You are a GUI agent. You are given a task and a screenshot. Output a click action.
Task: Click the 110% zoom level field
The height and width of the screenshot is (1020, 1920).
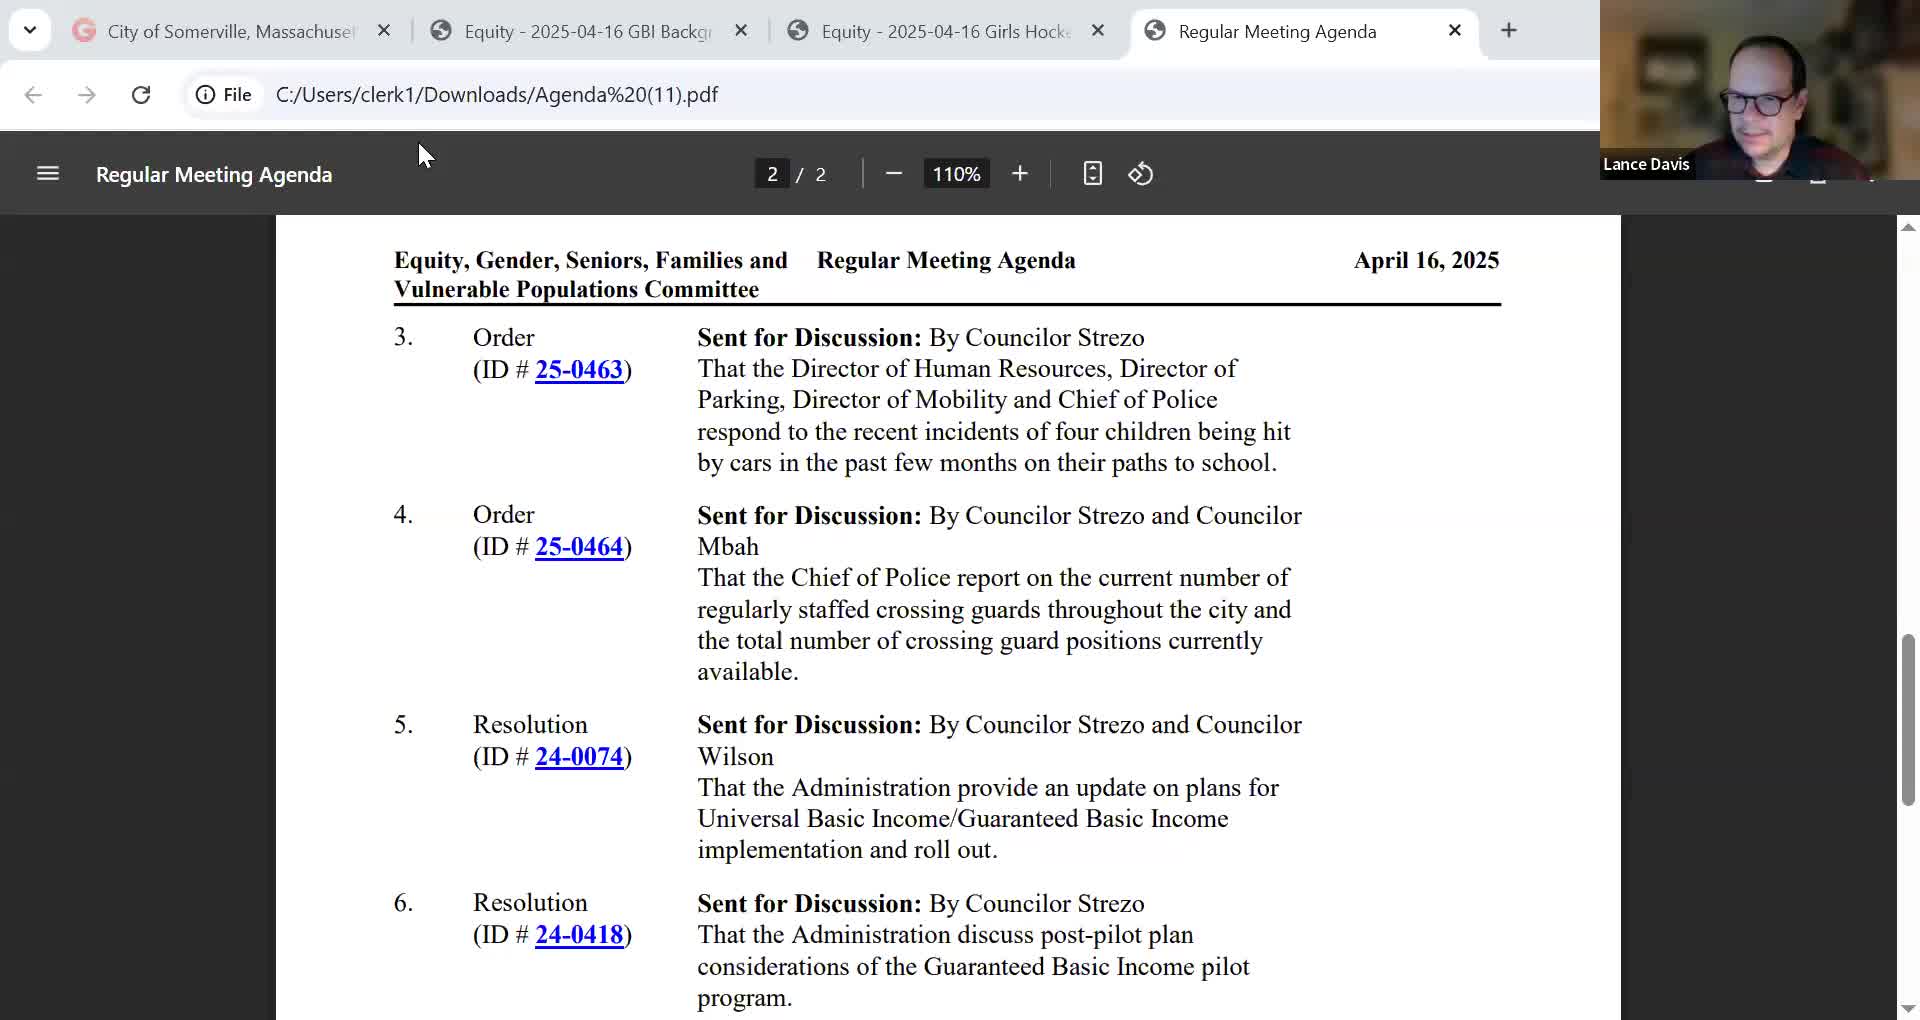click(957, 174)
